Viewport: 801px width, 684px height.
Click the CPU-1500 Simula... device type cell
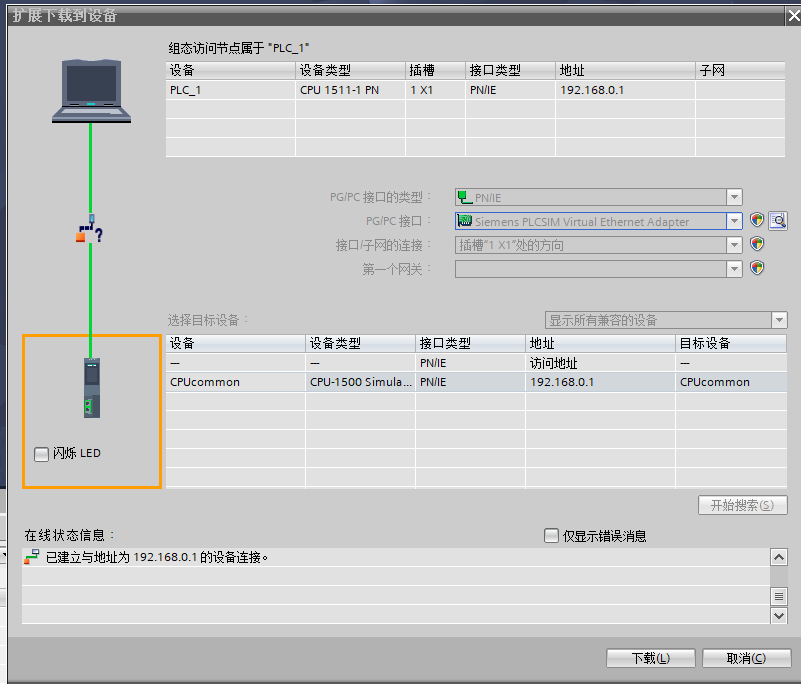click(x=361, y=382)
